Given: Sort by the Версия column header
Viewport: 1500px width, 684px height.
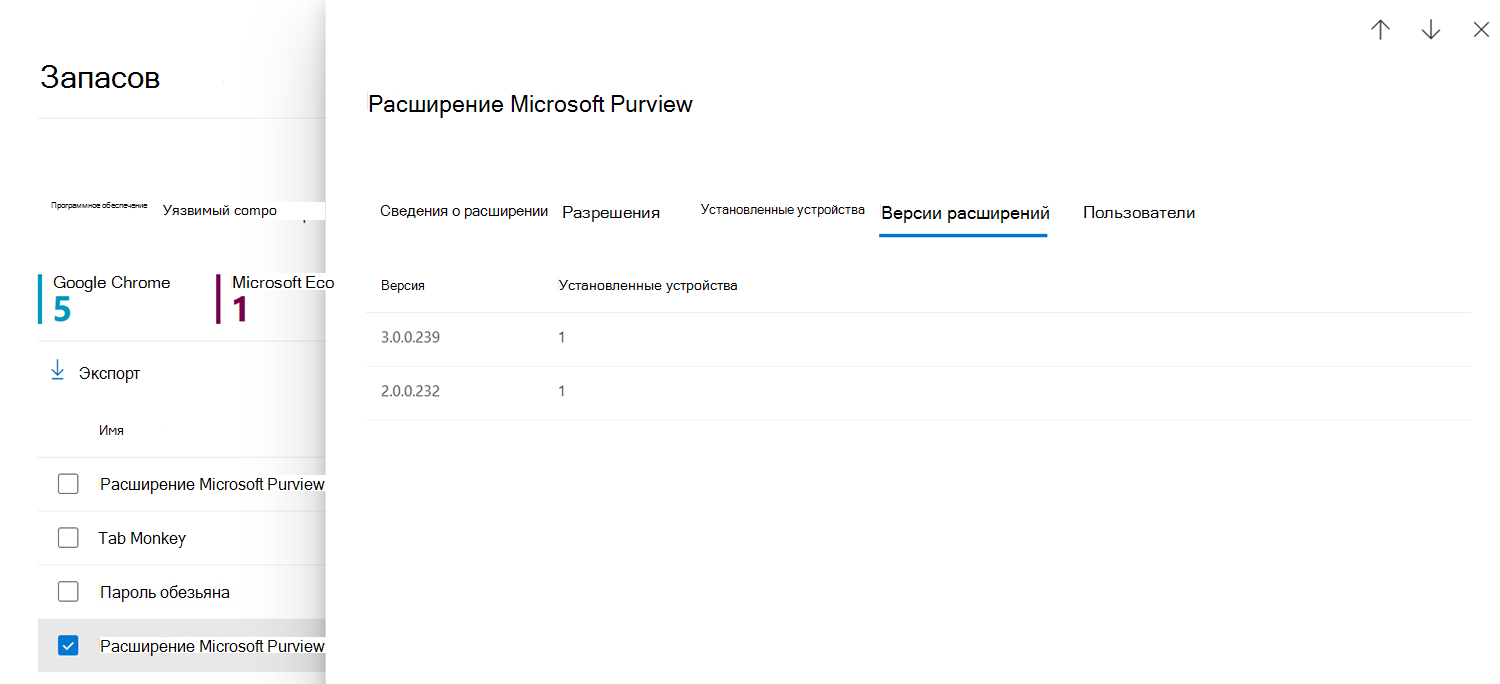Looking at the screenshot, I should click(403, 285).
